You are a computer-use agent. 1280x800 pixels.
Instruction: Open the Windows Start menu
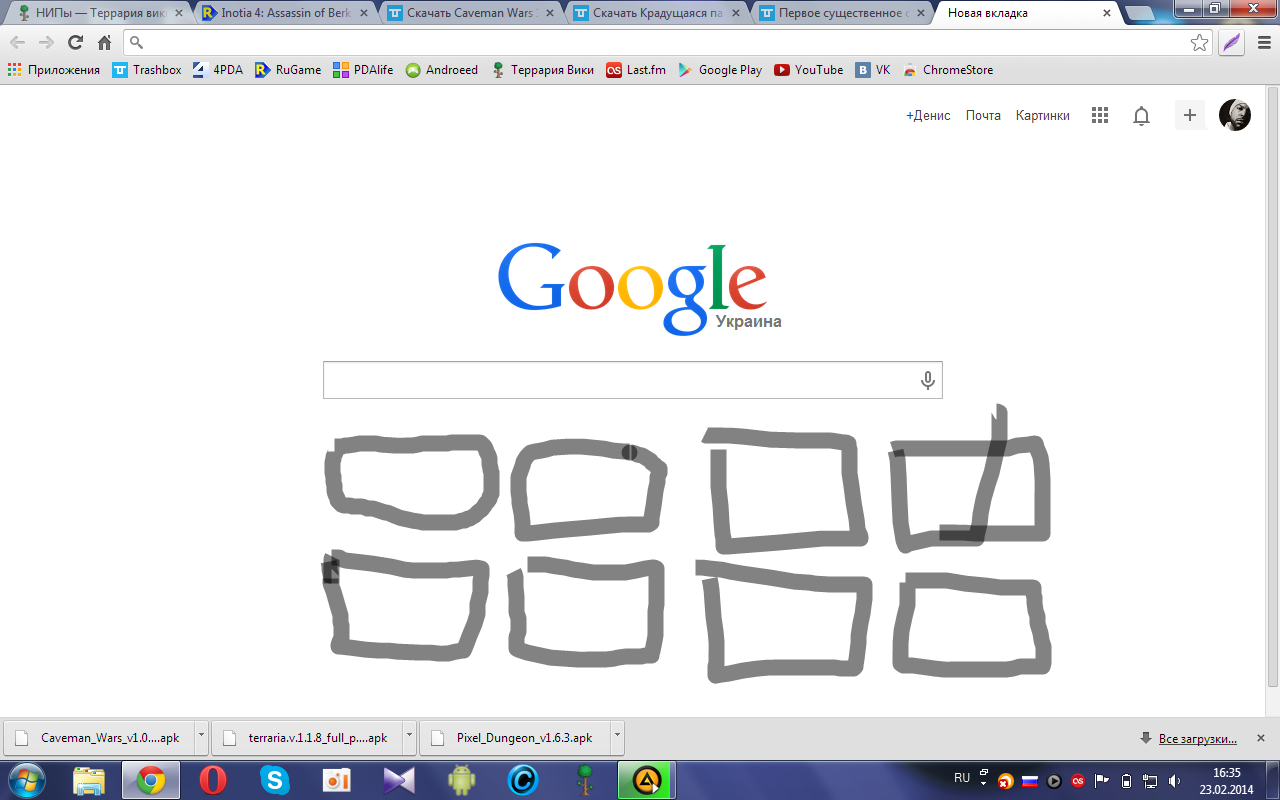[x=27, y=779]
